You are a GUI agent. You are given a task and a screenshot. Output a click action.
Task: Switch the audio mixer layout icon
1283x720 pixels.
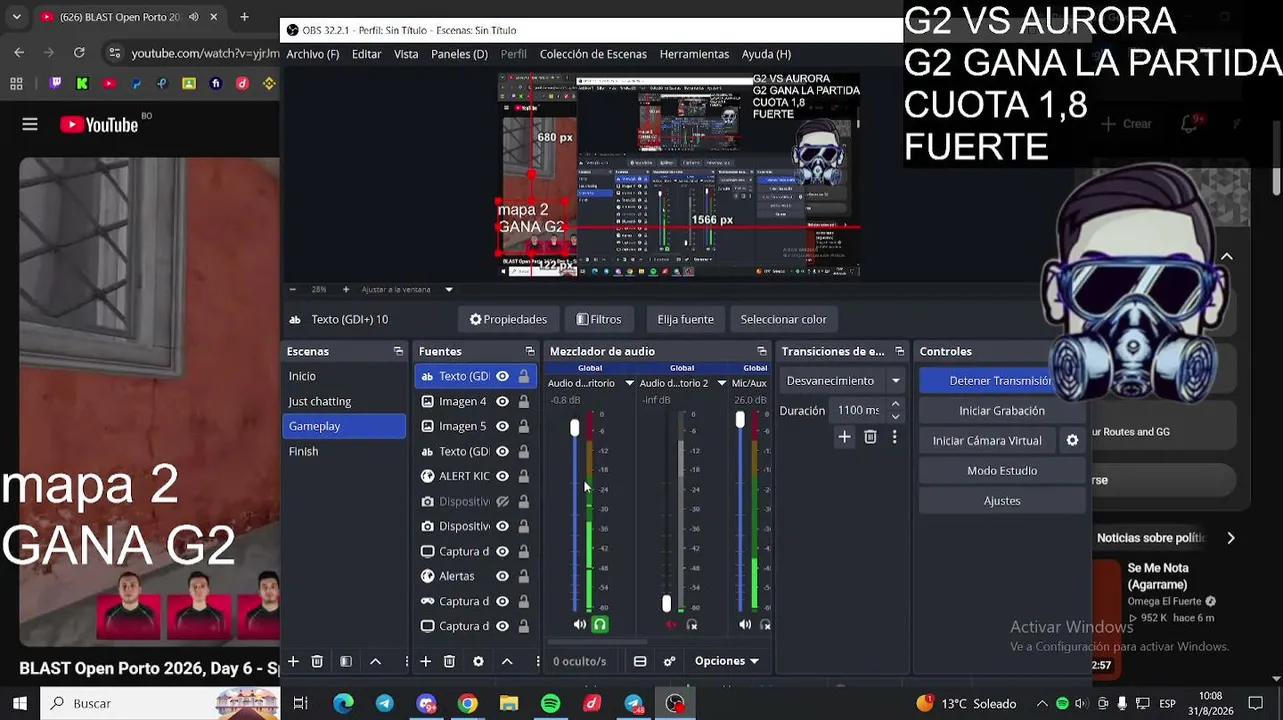(x=640, y=661)
